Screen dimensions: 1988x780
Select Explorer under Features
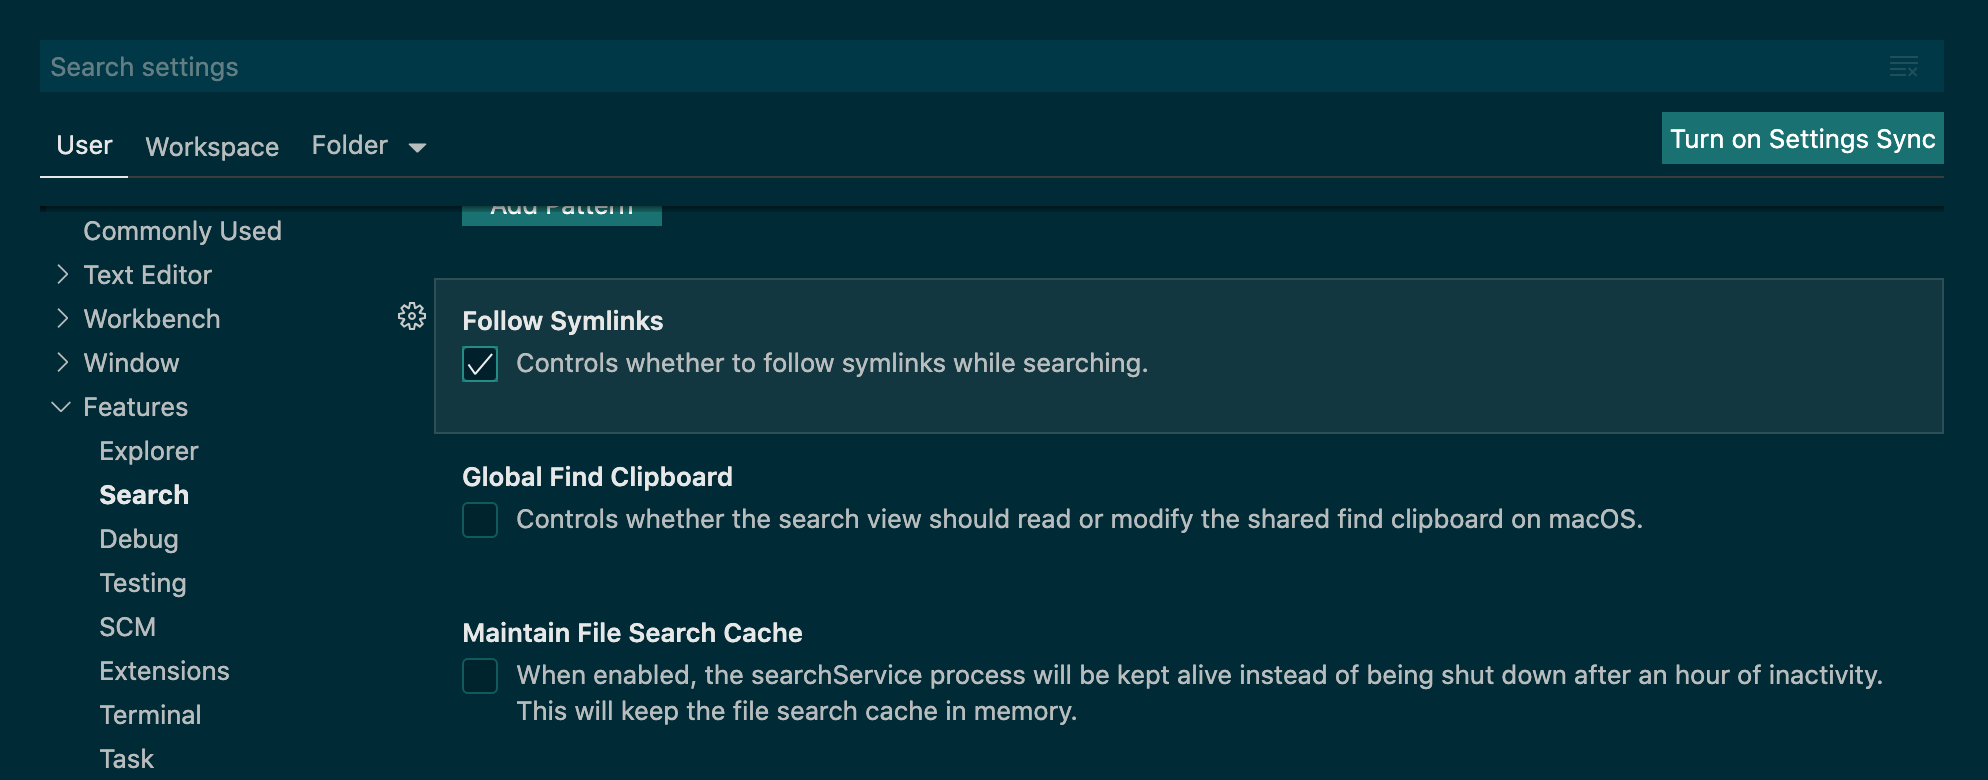click(148, 451)
